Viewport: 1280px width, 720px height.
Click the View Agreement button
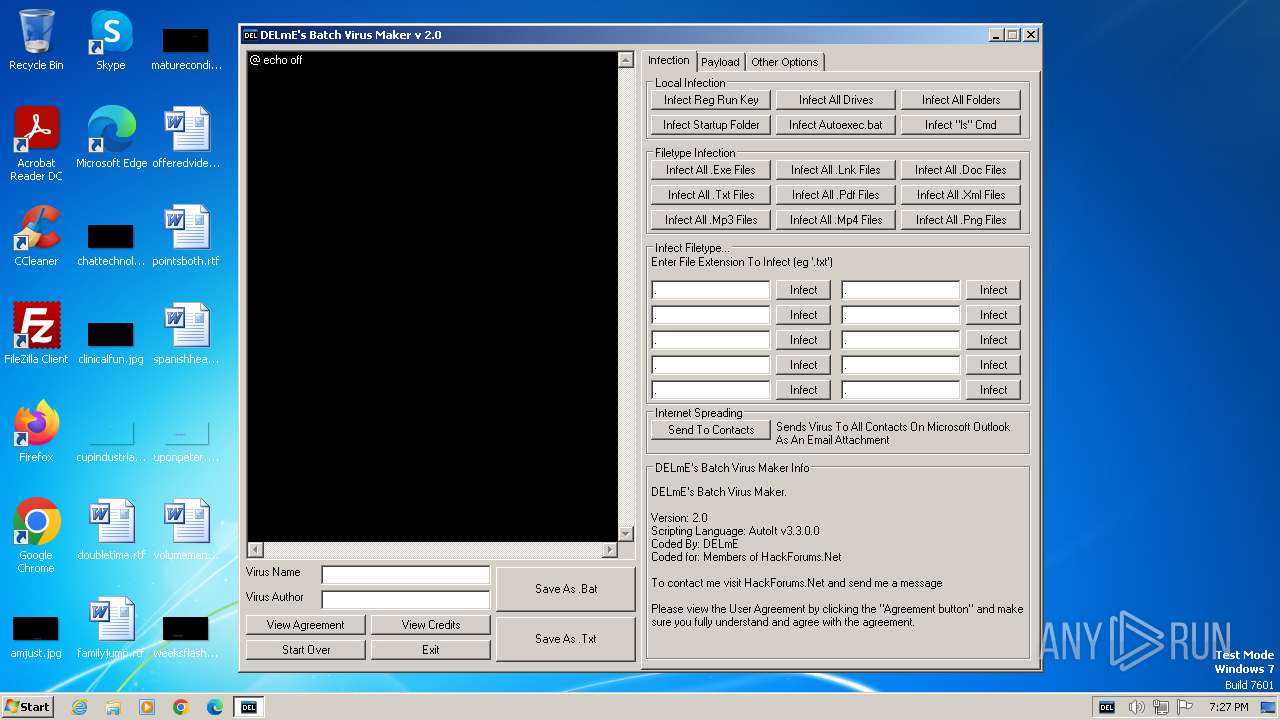point(305,625)
